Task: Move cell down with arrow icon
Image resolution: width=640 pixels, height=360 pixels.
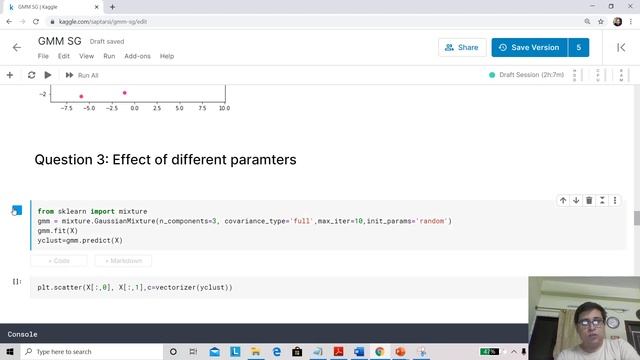Action: (576, 200)
